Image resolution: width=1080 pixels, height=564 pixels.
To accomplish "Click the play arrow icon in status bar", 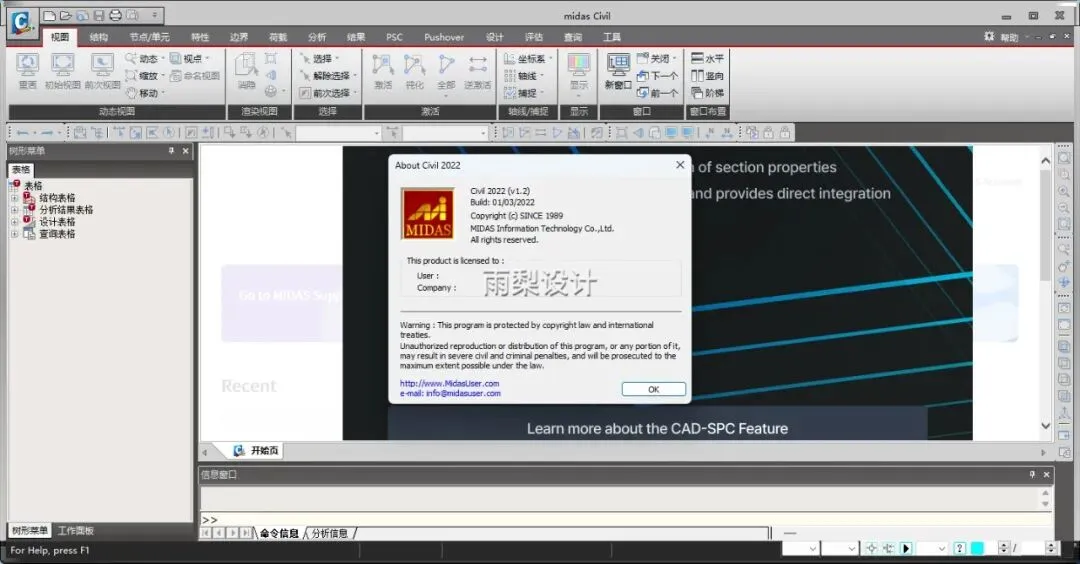I will (x=906, y=548).
